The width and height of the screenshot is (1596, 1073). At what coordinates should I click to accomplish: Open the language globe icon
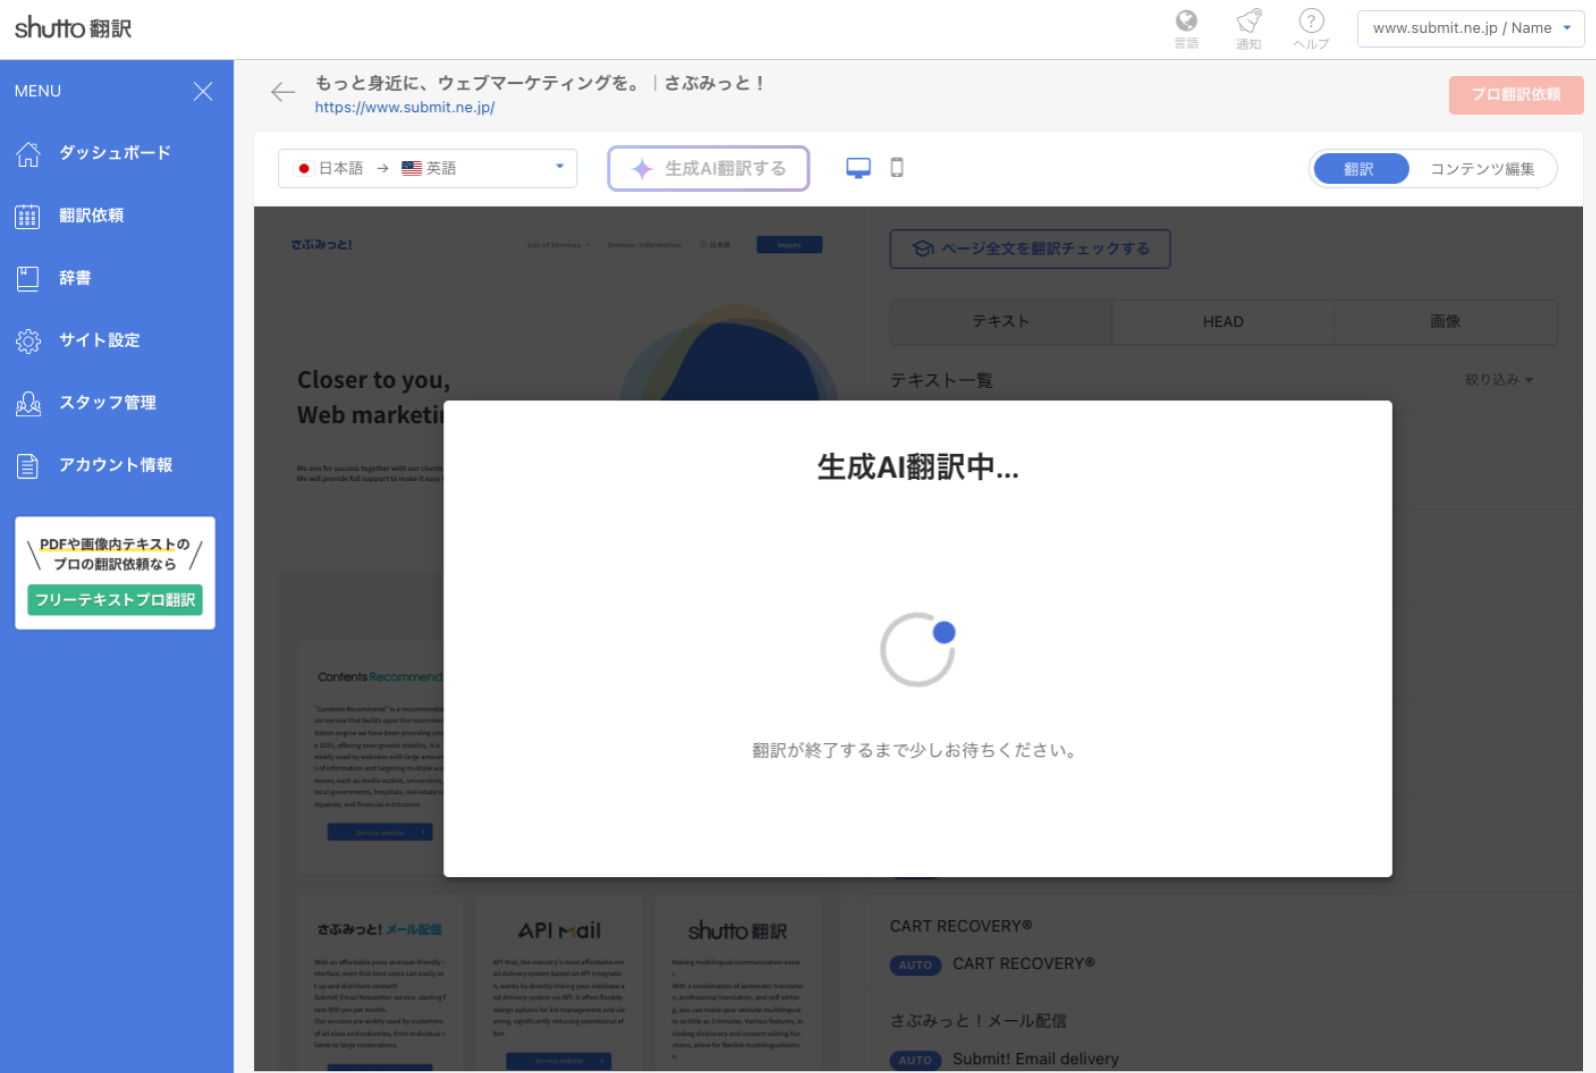[1186, 29]
